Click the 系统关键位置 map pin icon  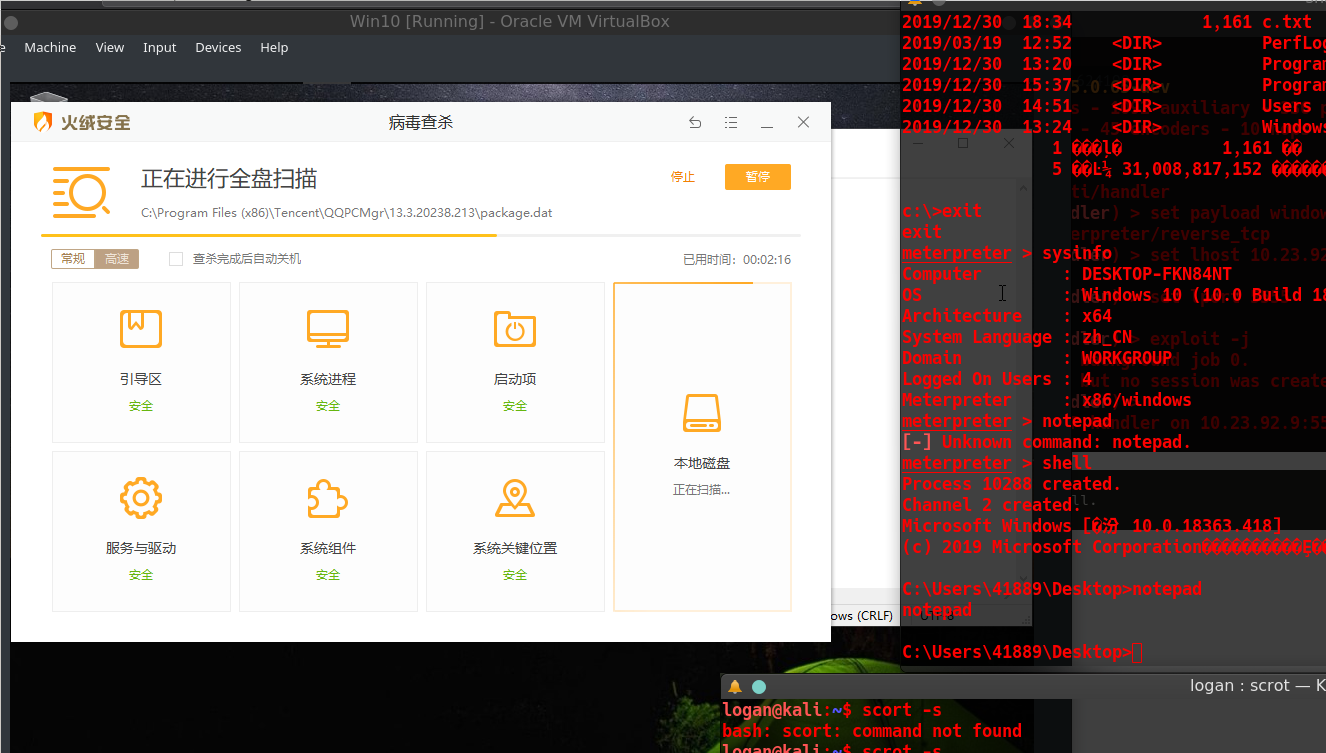click(x=515, y=497)
